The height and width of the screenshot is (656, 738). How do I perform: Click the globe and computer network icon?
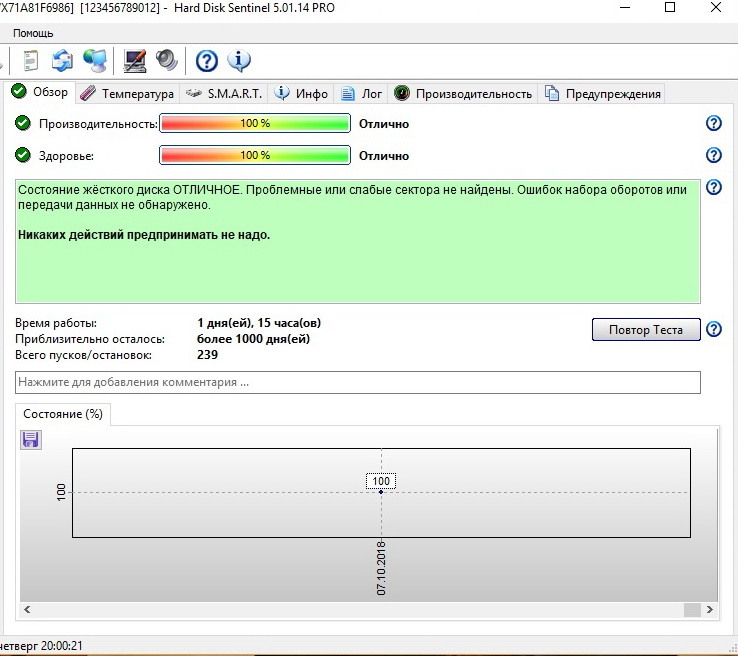[95, 61]
